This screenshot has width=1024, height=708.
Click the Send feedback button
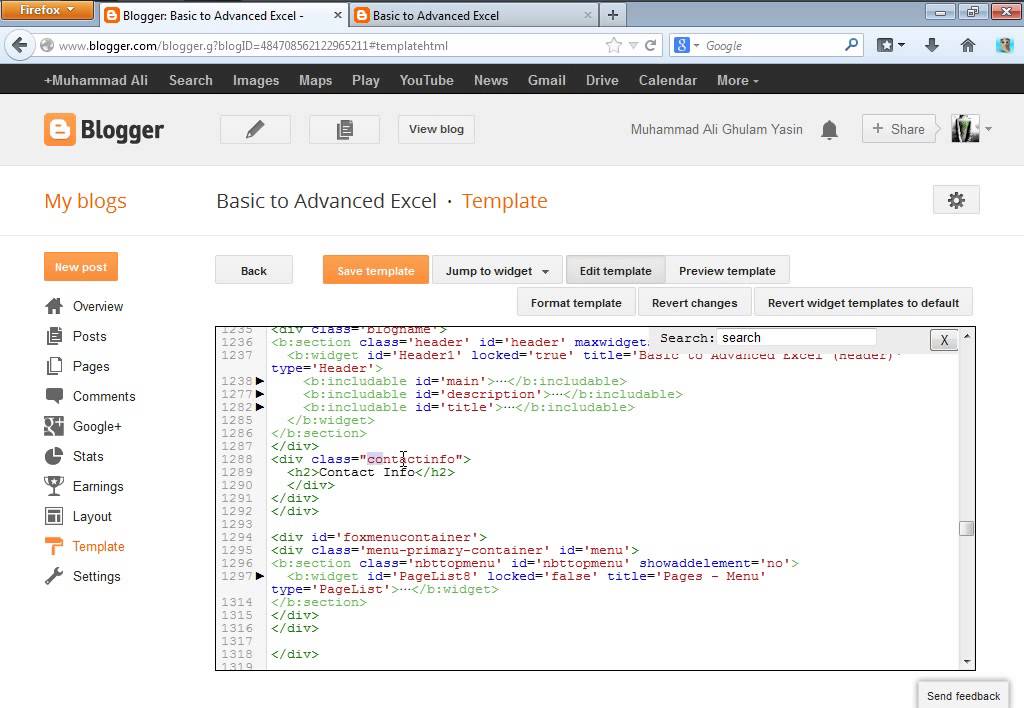963,696
